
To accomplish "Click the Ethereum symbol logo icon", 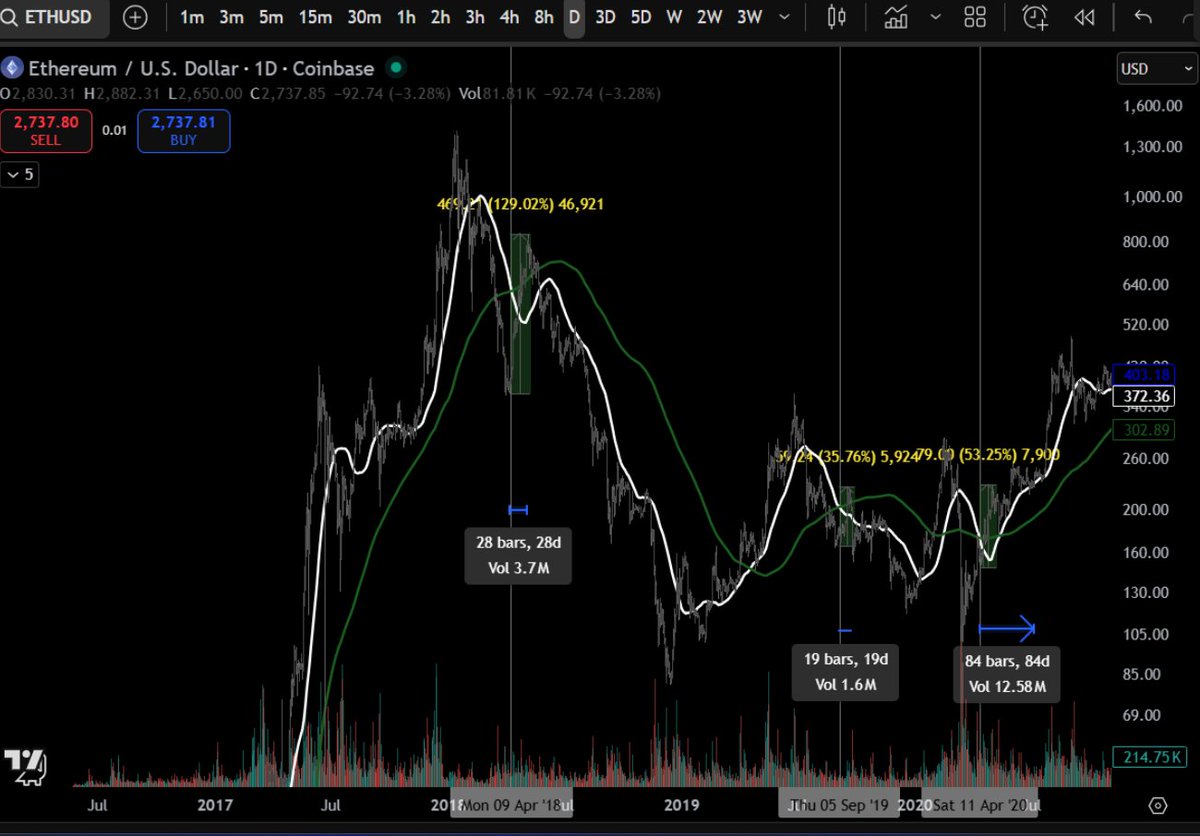I will [12, 68].
